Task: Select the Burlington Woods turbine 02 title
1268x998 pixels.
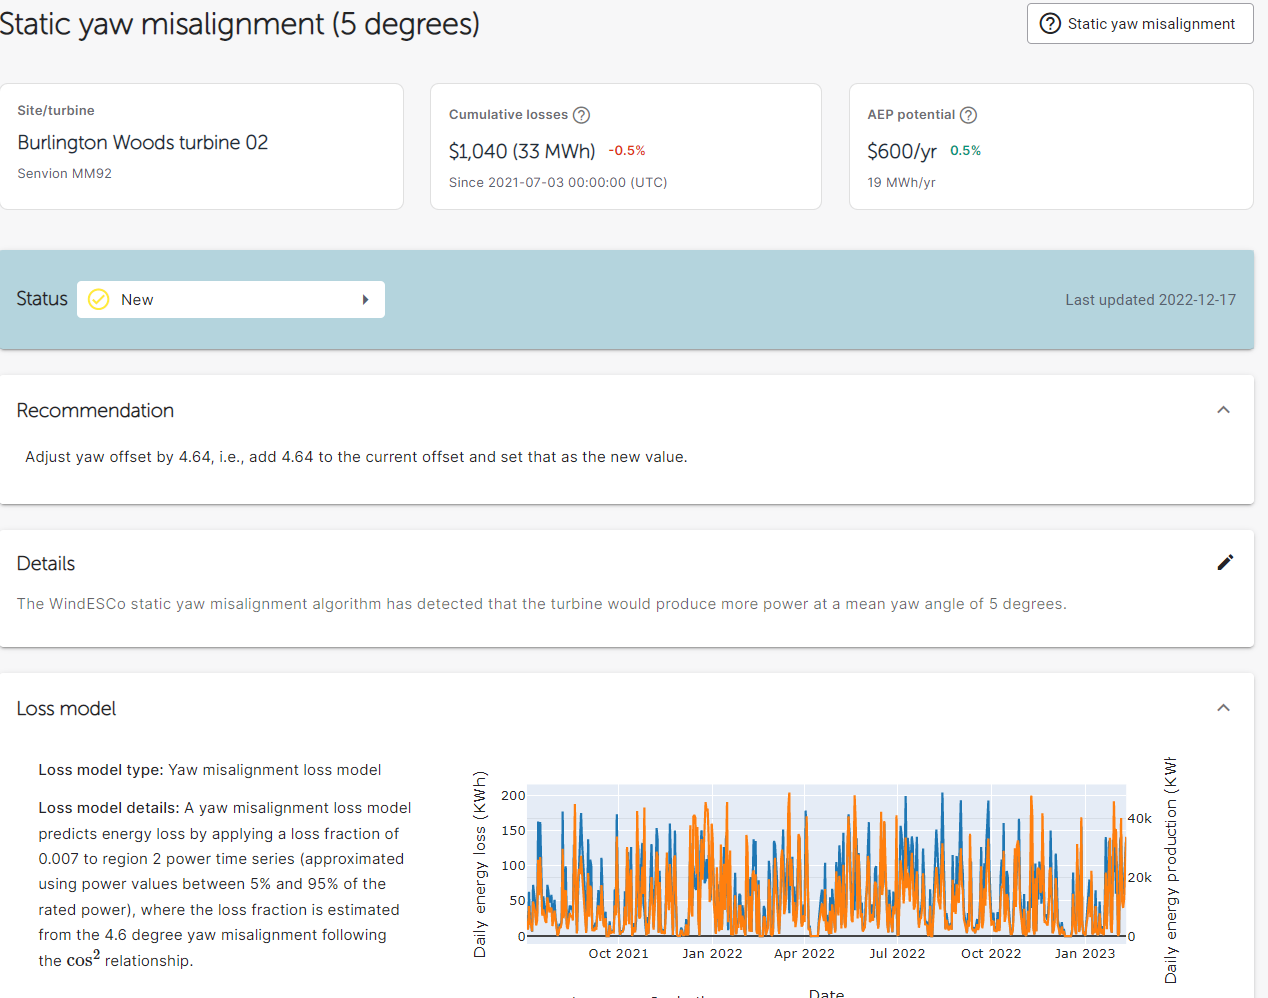Action: 143,142
